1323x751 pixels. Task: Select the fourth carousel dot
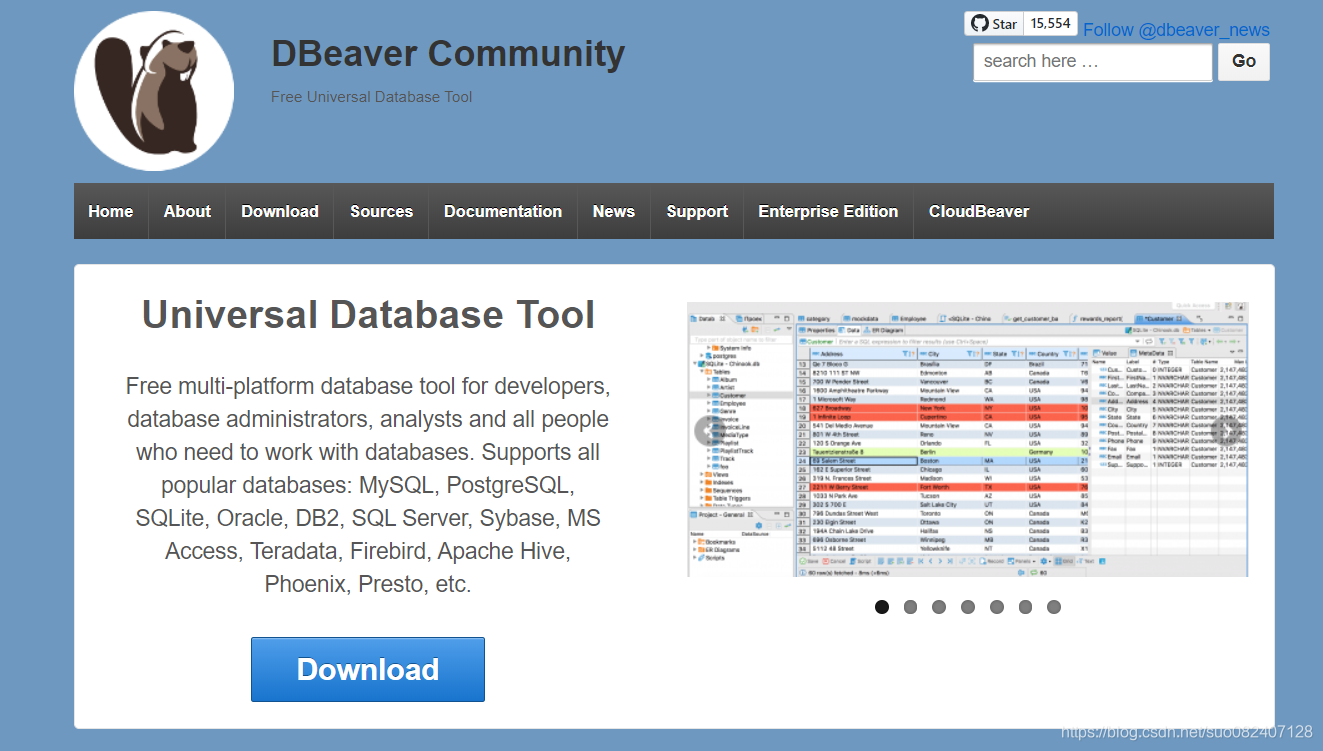968,607
